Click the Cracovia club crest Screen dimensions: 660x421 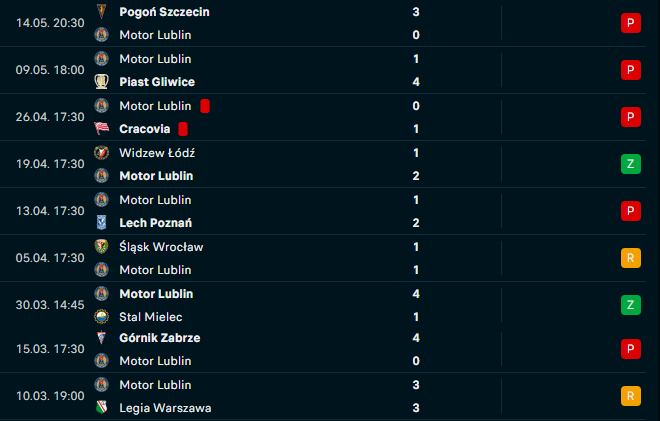[x=101, y=129]
